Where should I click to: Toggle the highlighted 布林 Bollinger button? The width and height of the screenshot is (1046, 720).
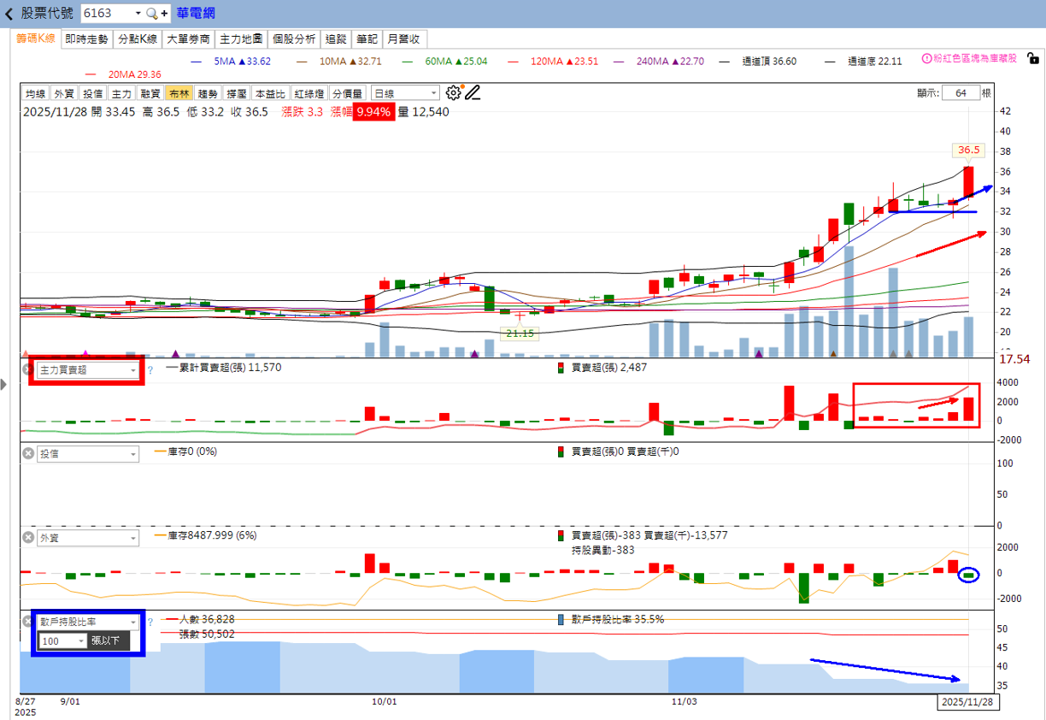click(x=179, y=93)
